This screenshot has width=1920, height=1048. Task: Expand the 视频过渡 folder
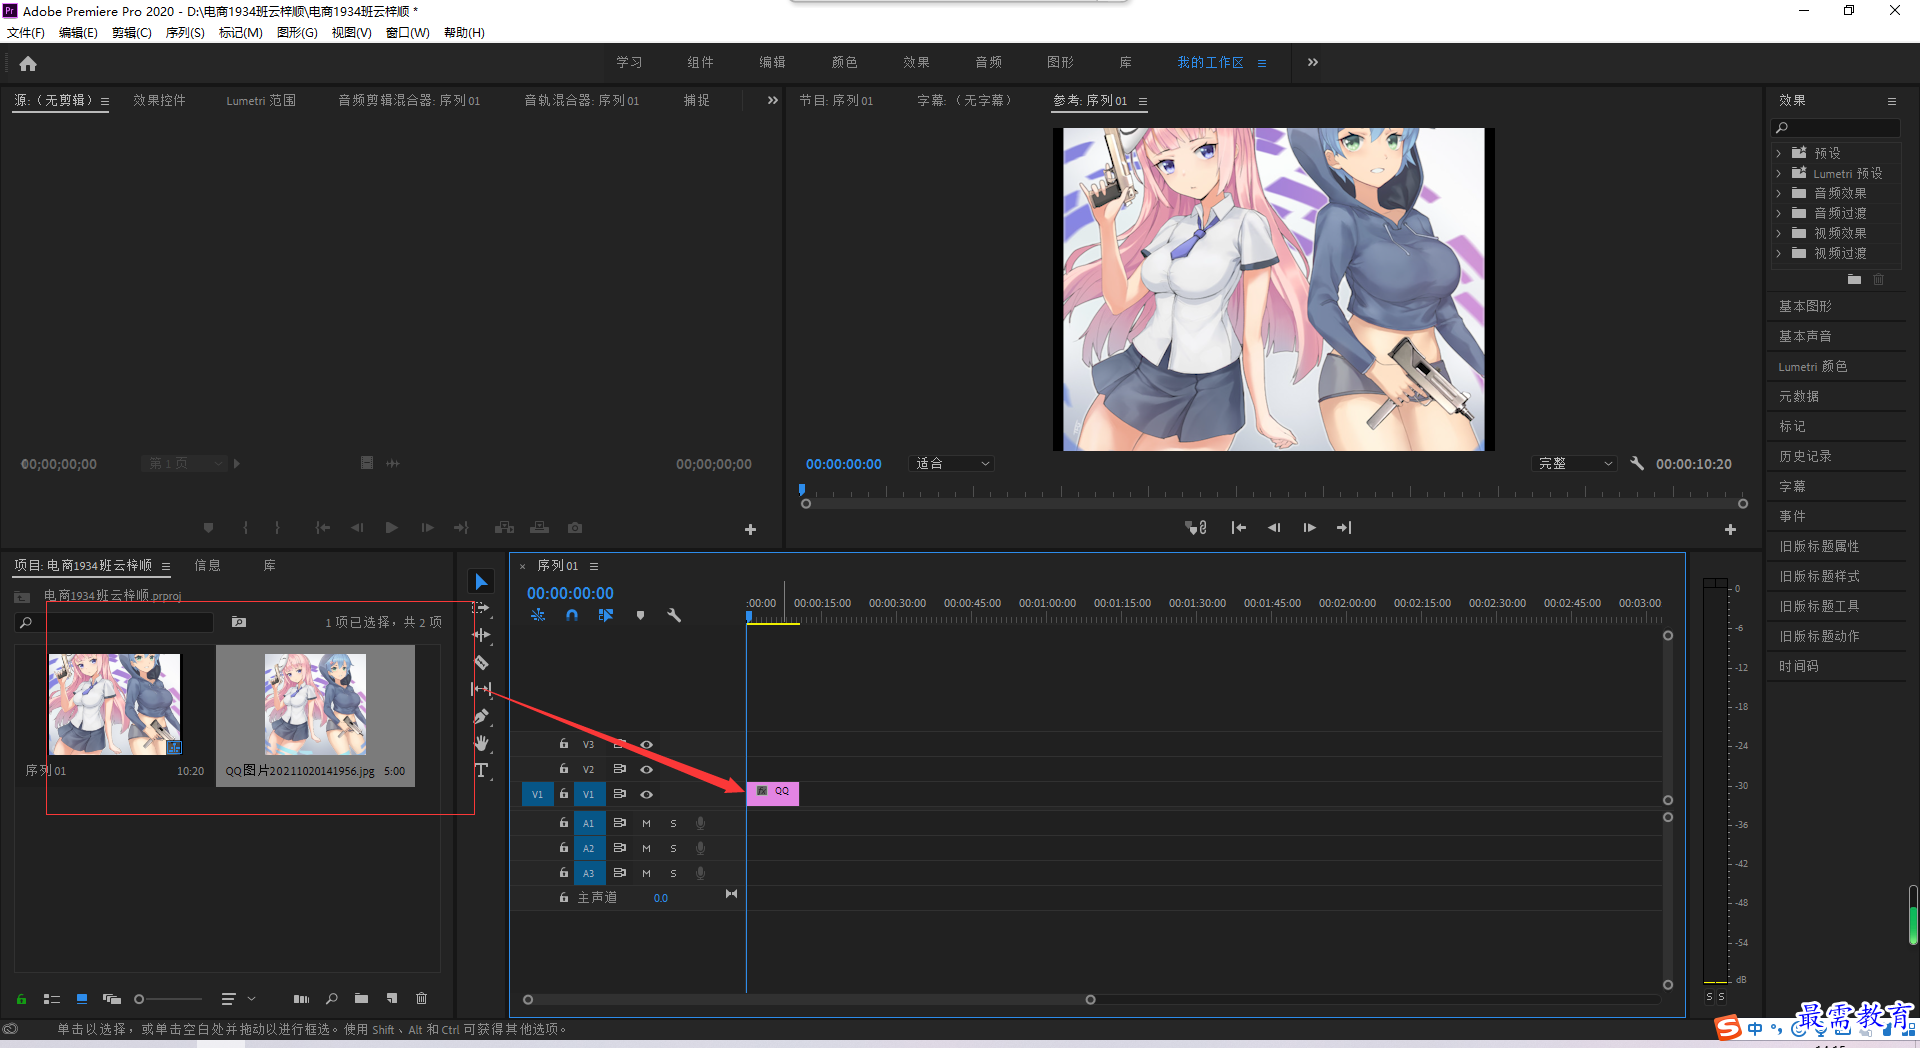click(x=1779, y=253)
